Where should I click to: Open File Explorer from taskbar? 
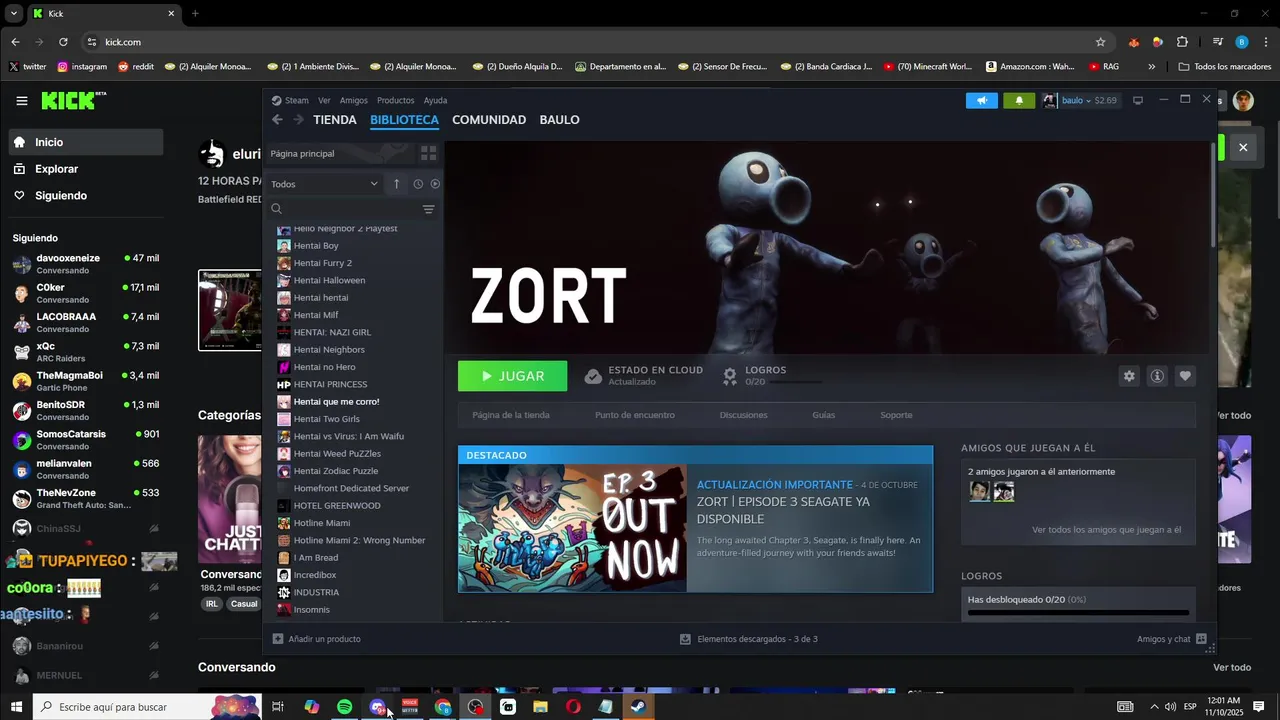pos(540,707)
